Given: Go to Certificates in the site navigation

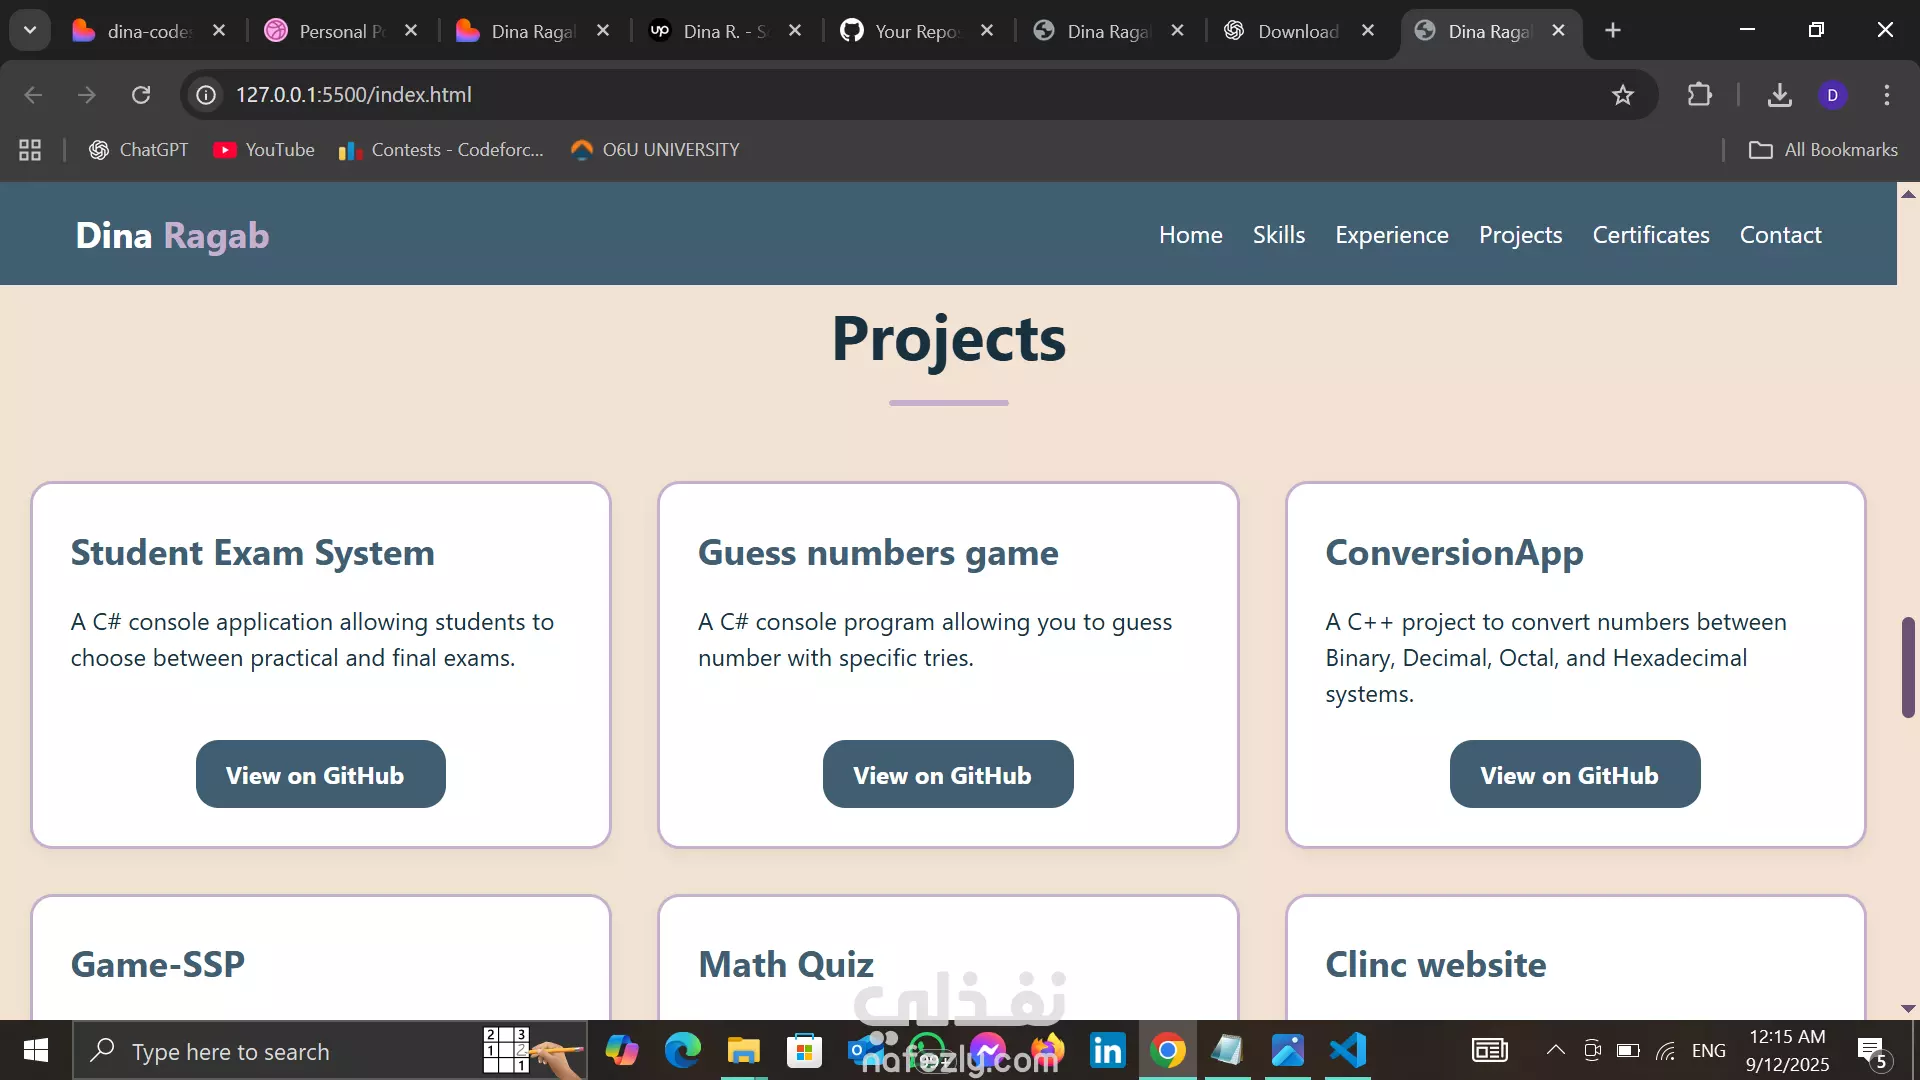Looking at the screenshot, I should pyautogui.click(x=1650, y=235).
